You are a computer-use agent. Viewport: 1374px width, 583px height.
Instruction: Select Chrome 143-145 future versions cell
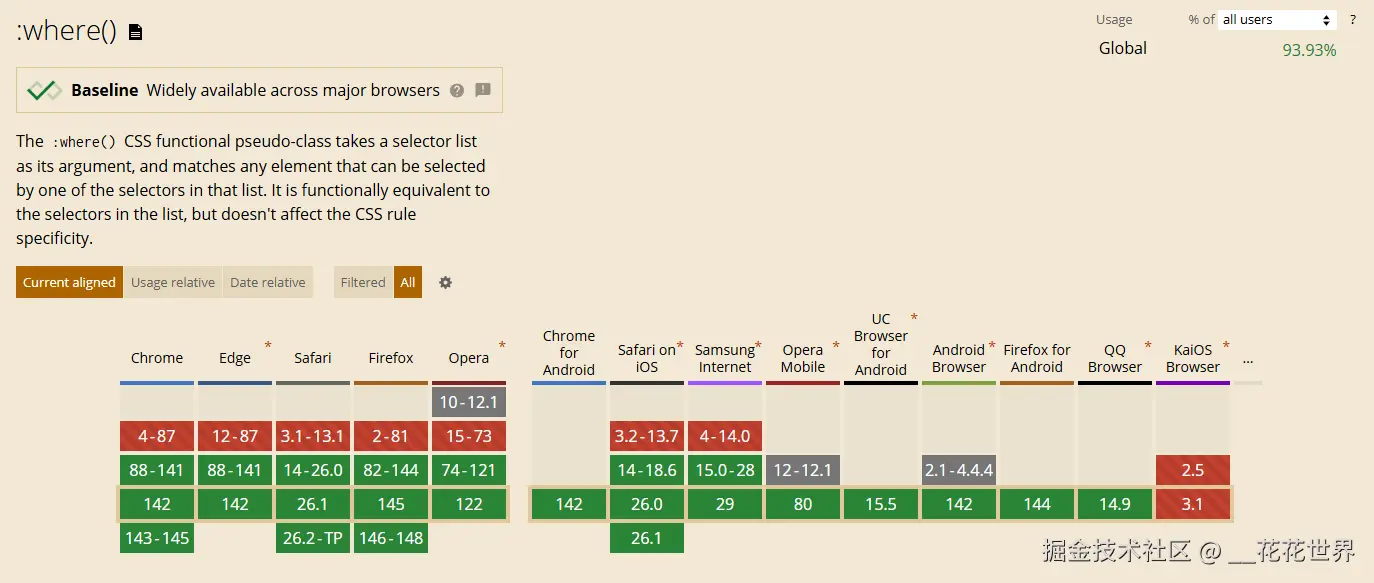point(157,538)
